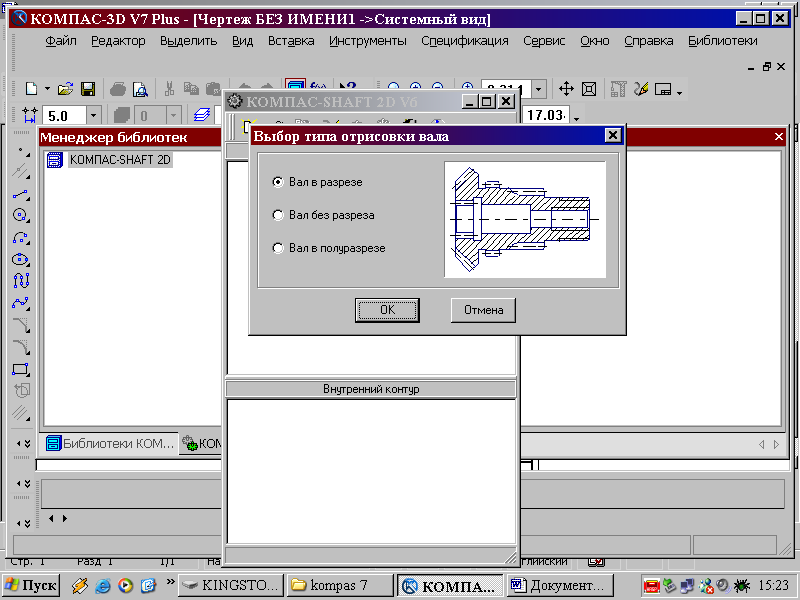Open the new-document type dropdown arrow
This screenshot has width=800, height=600.
pyautogui.click(x=47, y=89)
